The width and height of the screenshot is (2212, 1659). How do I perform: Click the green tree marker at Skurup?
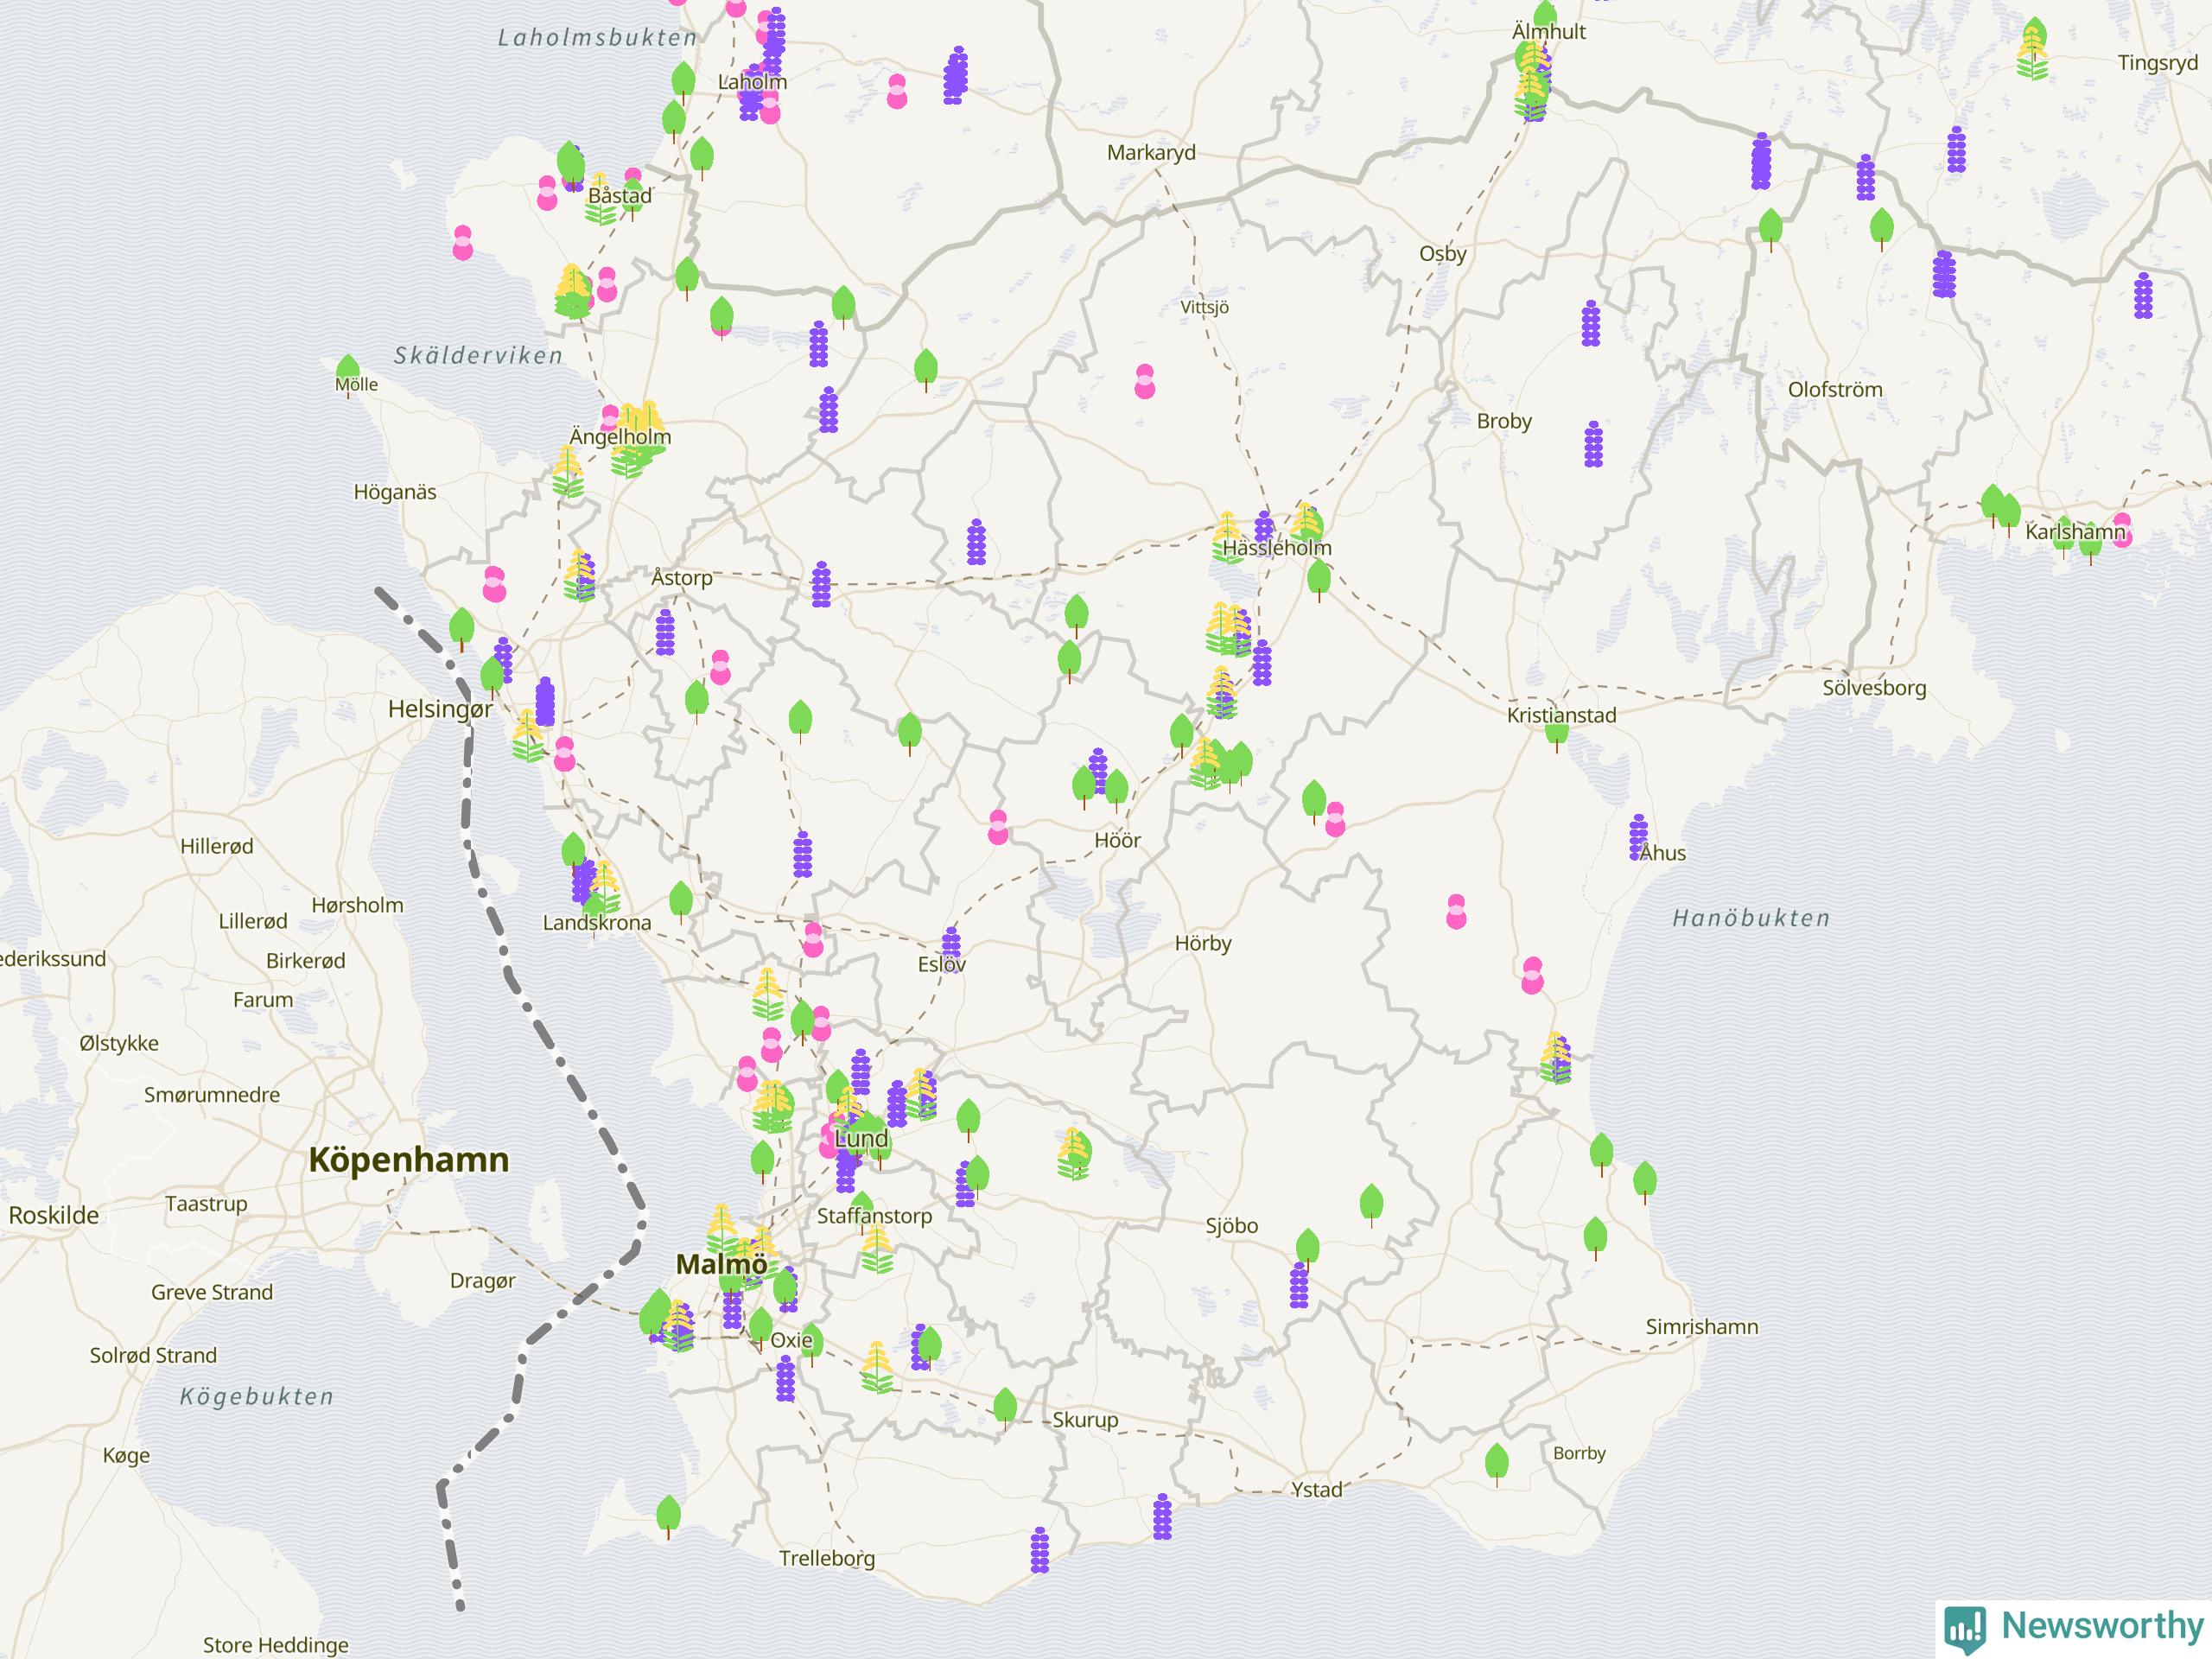click(1005, 1409)
